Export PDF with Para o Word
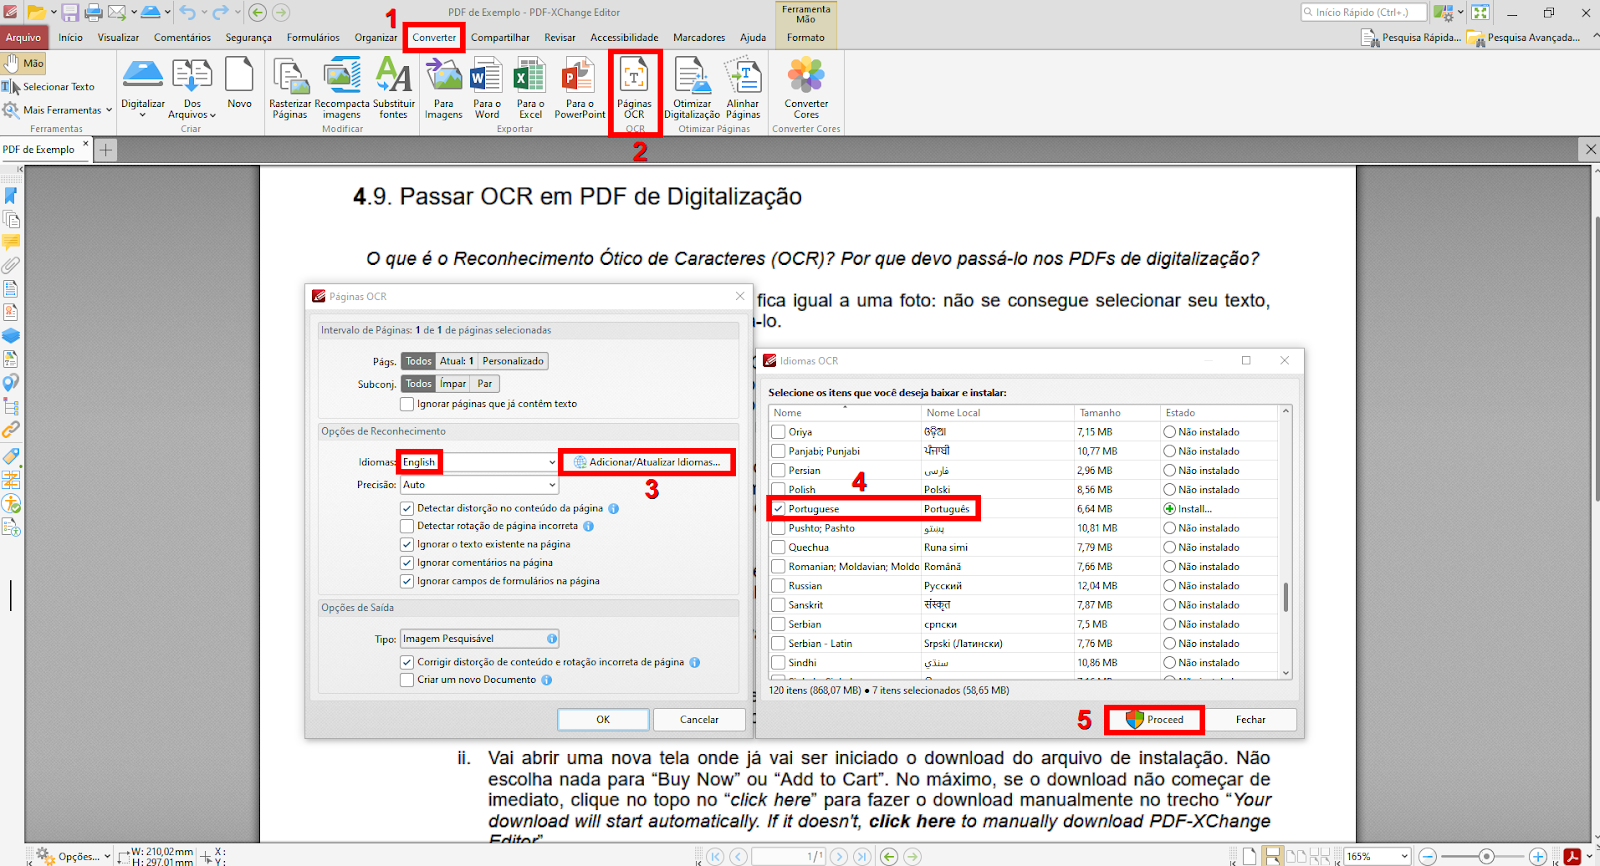 487,88
